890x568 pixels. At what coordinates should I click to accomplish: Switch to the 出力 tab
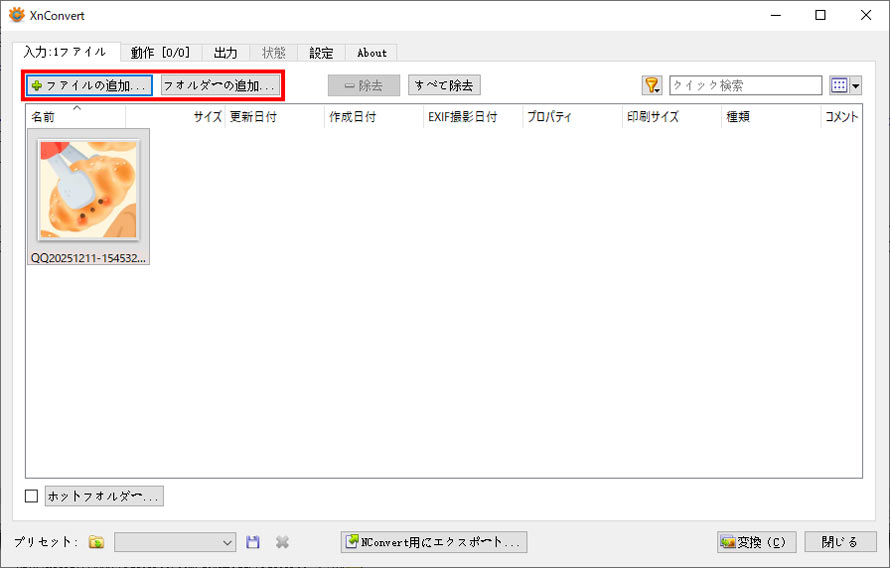pos(225,53)
